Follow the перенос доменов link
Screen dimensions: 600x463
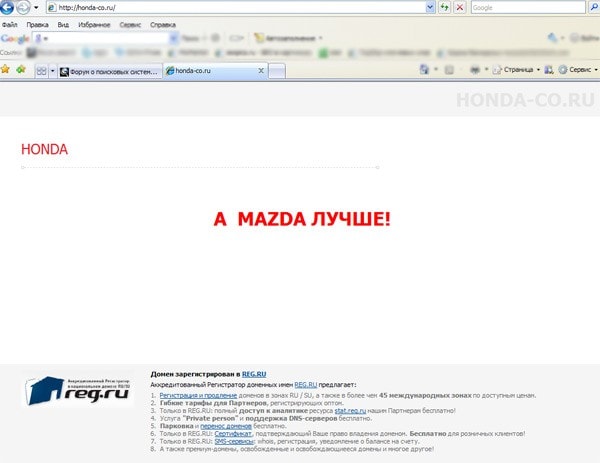(x=226, y=426)
